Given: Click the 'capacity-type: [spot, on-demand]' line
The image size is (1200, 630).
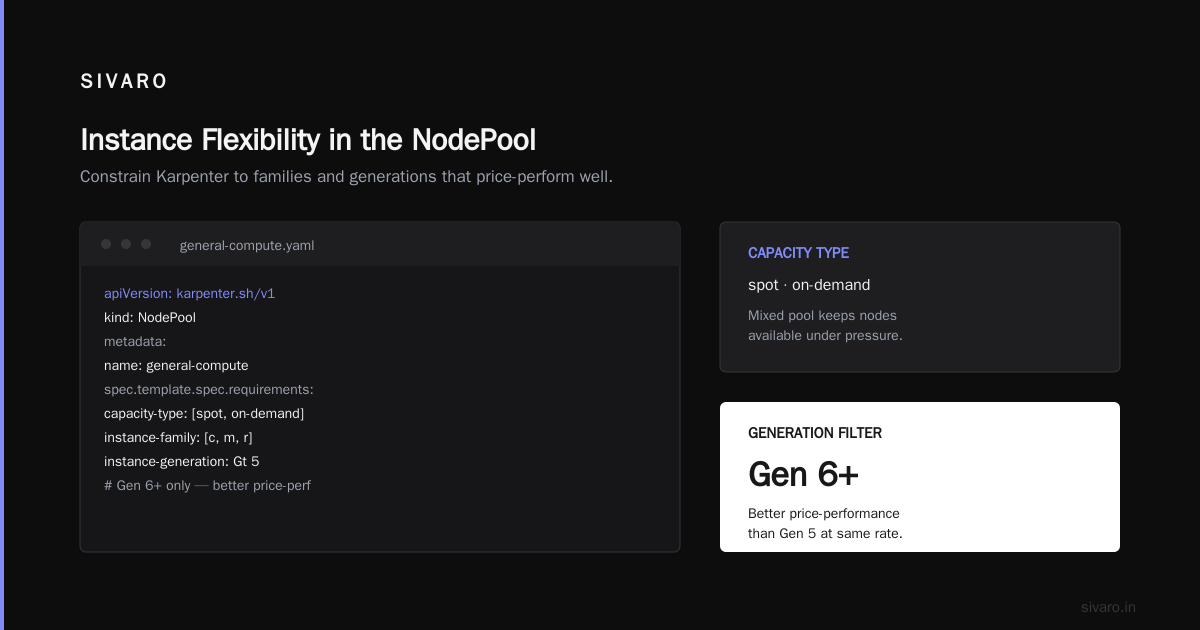Looking at the screenshot, I should 204,414.
